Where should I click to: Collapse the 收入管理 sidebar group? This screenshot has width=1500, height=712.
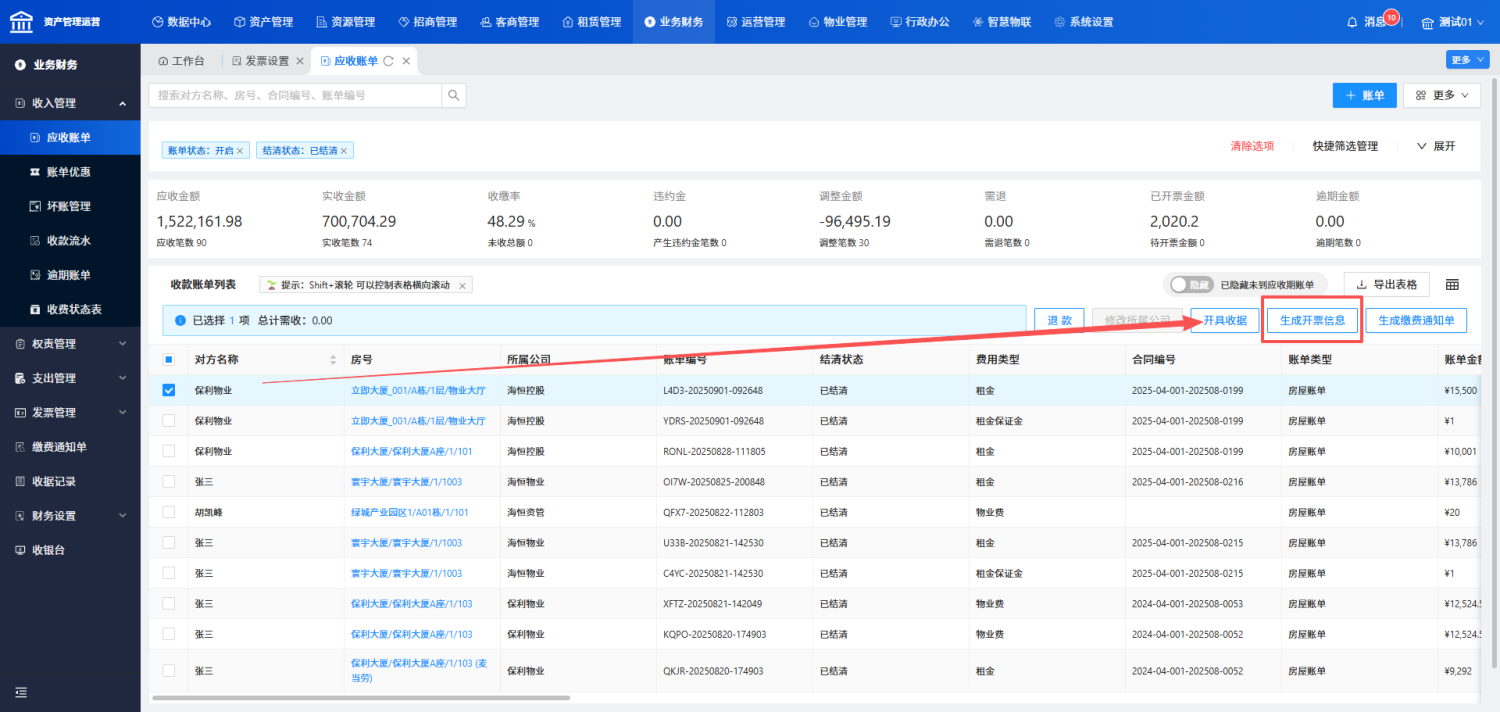tap(69, 103)
